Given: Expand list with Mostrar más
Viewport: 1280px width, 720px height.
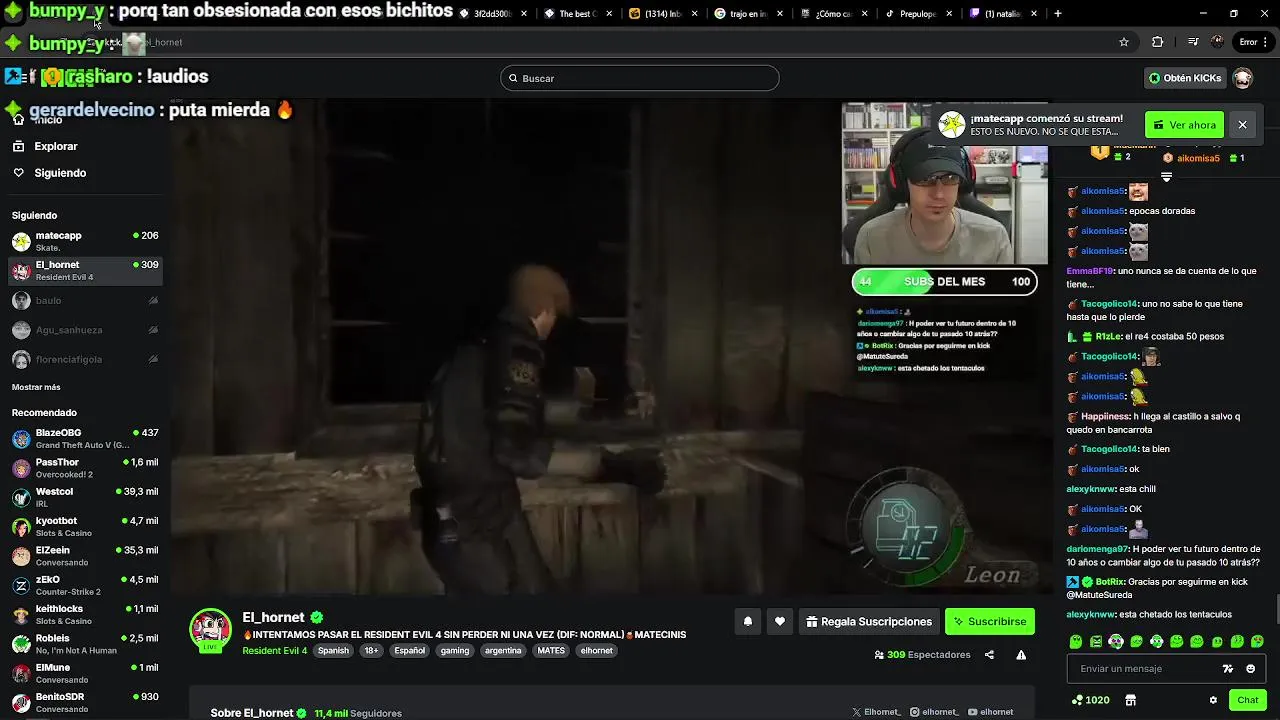Looking at the screenshot, I should (x=36, y=387).
